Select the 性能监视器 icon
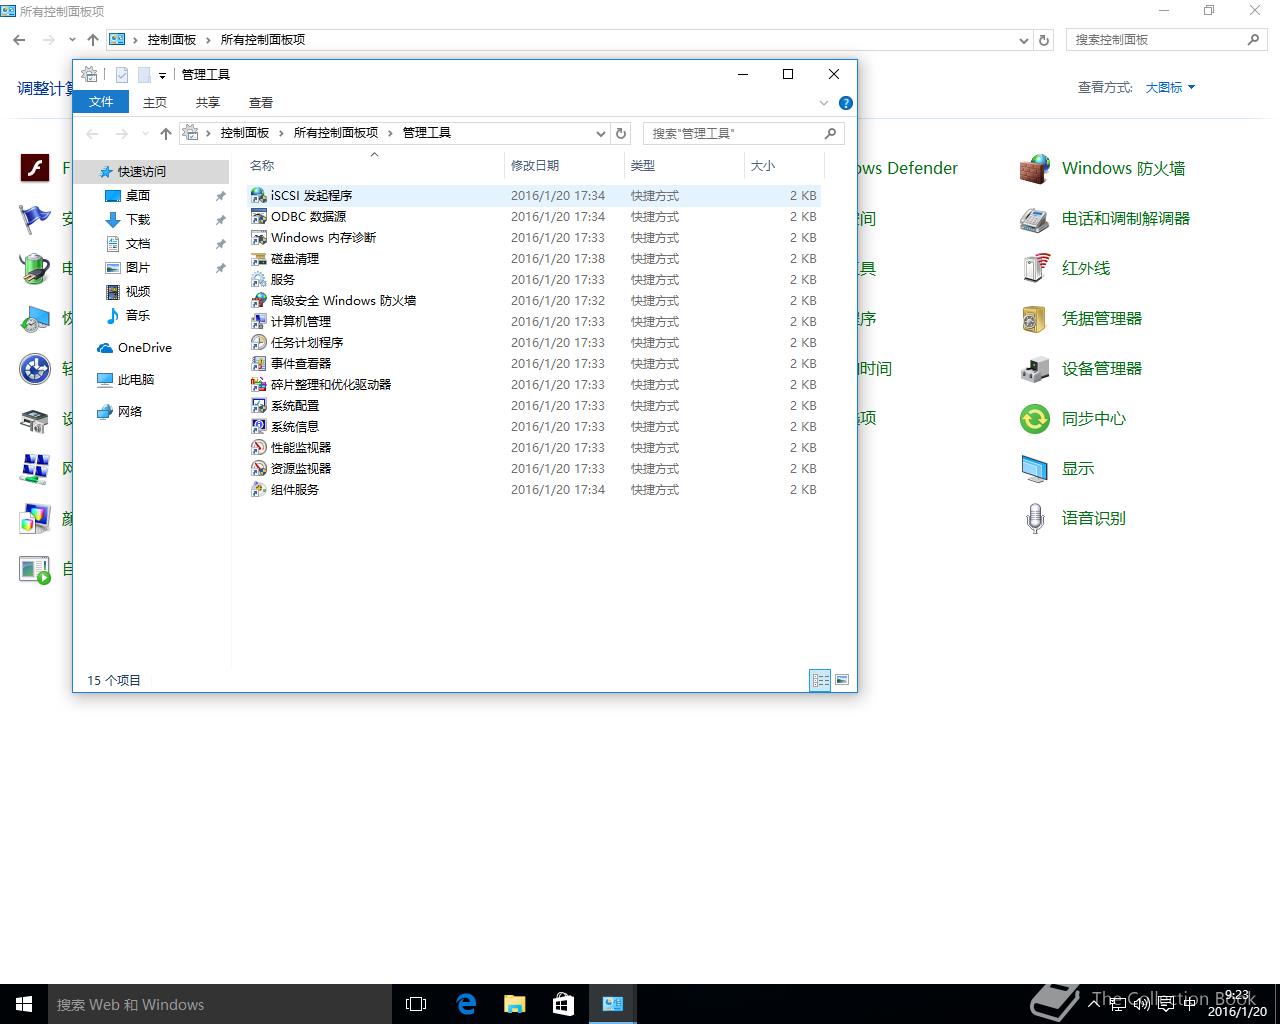 click(x=259, y=447)
